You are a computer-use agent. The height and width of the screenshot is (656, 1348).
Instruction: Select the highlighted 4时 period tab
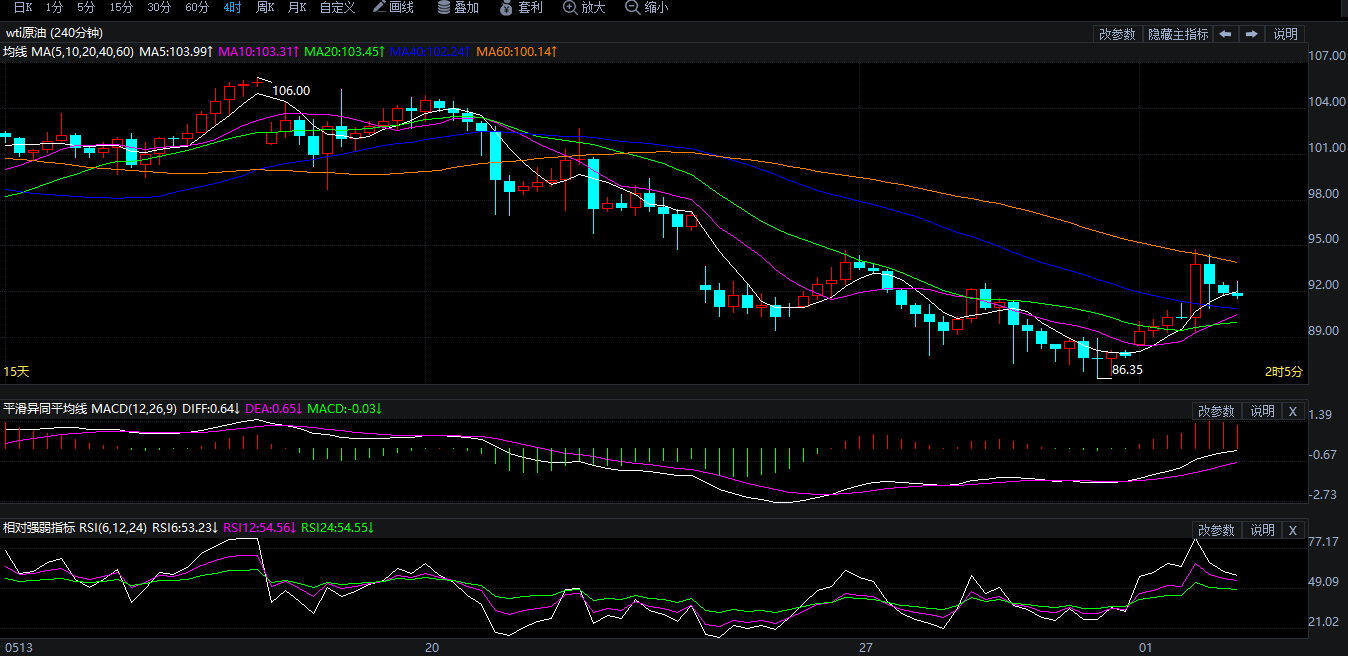[x=232, y=7]
